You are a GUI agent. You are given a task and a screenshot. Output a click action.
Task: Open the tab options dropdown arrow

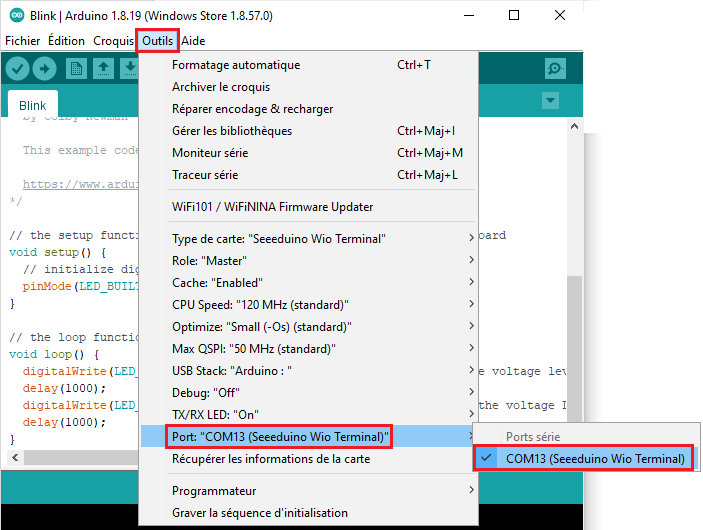[x=550, y=100]
